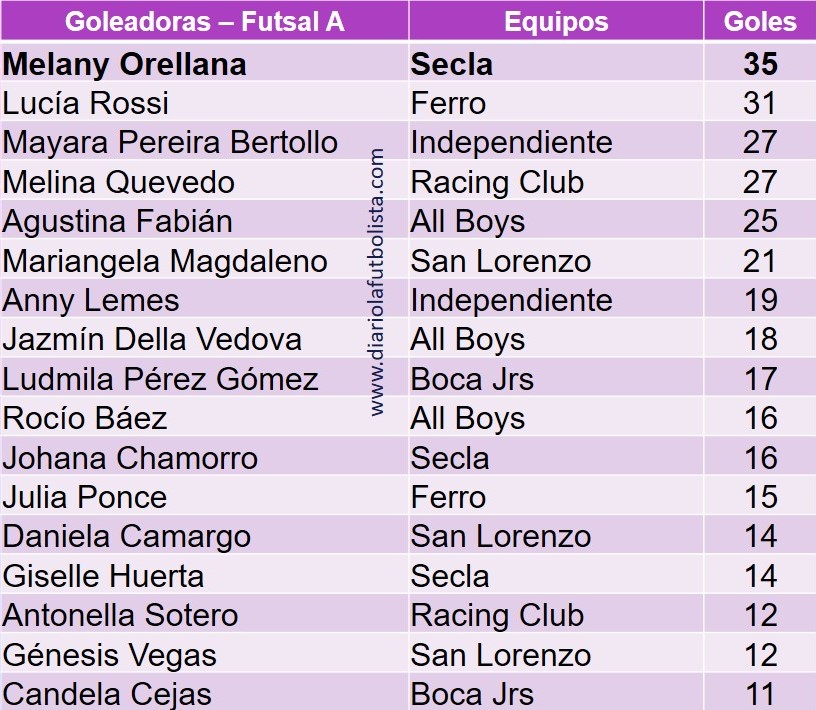Click Mariangela Magdaleno's goal count of 21
Viewport: 816px width, 710px height.
(x=760, y=261)
